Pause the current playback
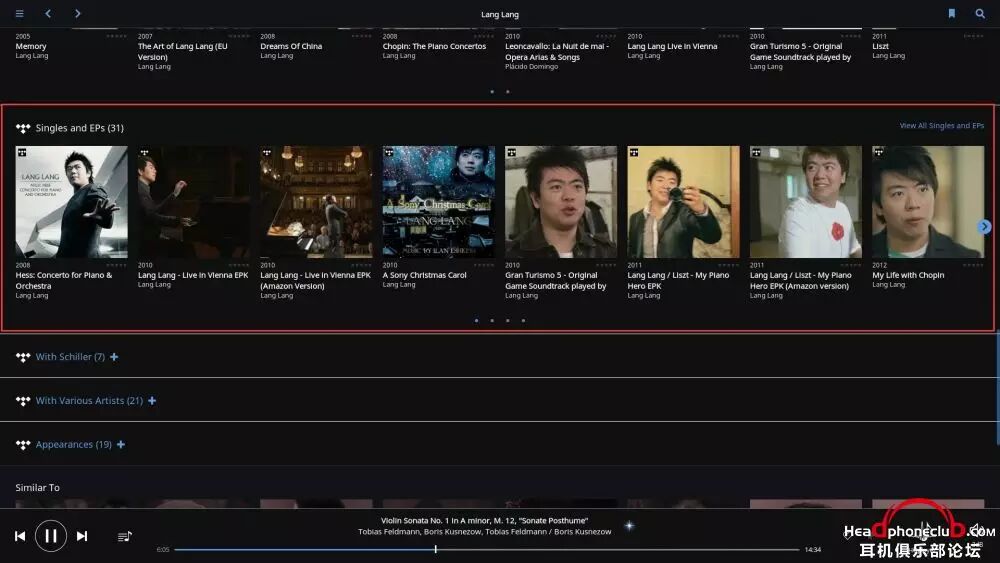 (x=51, y=536)
